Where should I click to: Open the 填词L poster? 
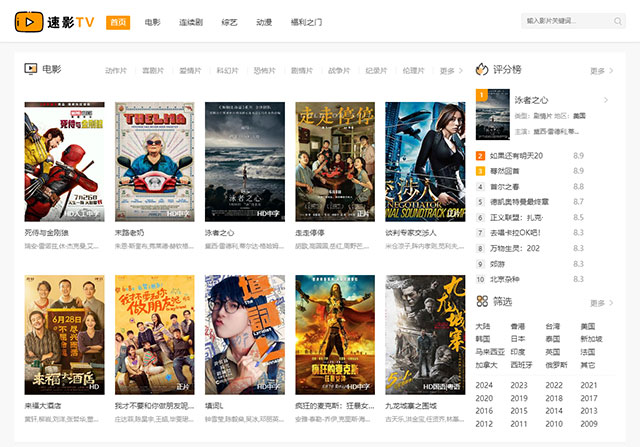click(245, 335)
